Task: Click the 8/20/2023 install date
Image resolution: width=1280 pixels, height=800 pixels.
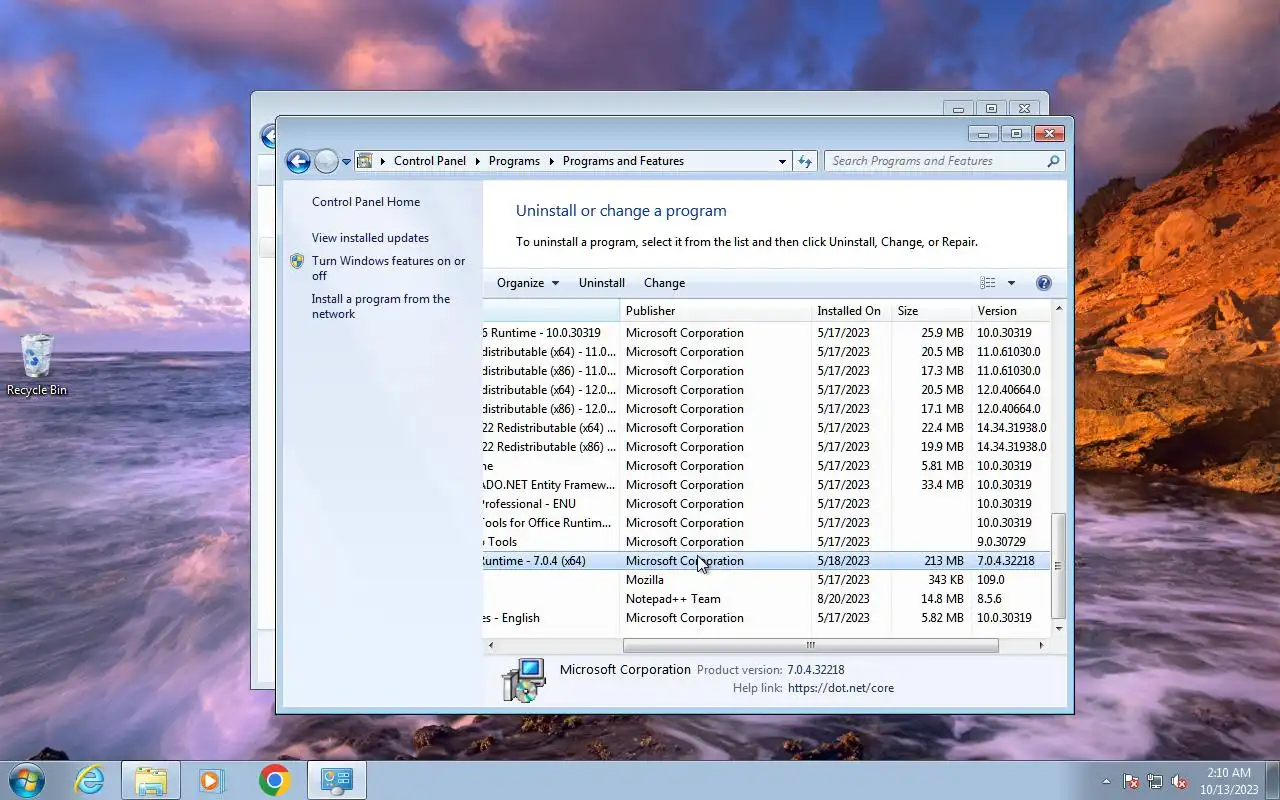Action: [x=843, y=599]
